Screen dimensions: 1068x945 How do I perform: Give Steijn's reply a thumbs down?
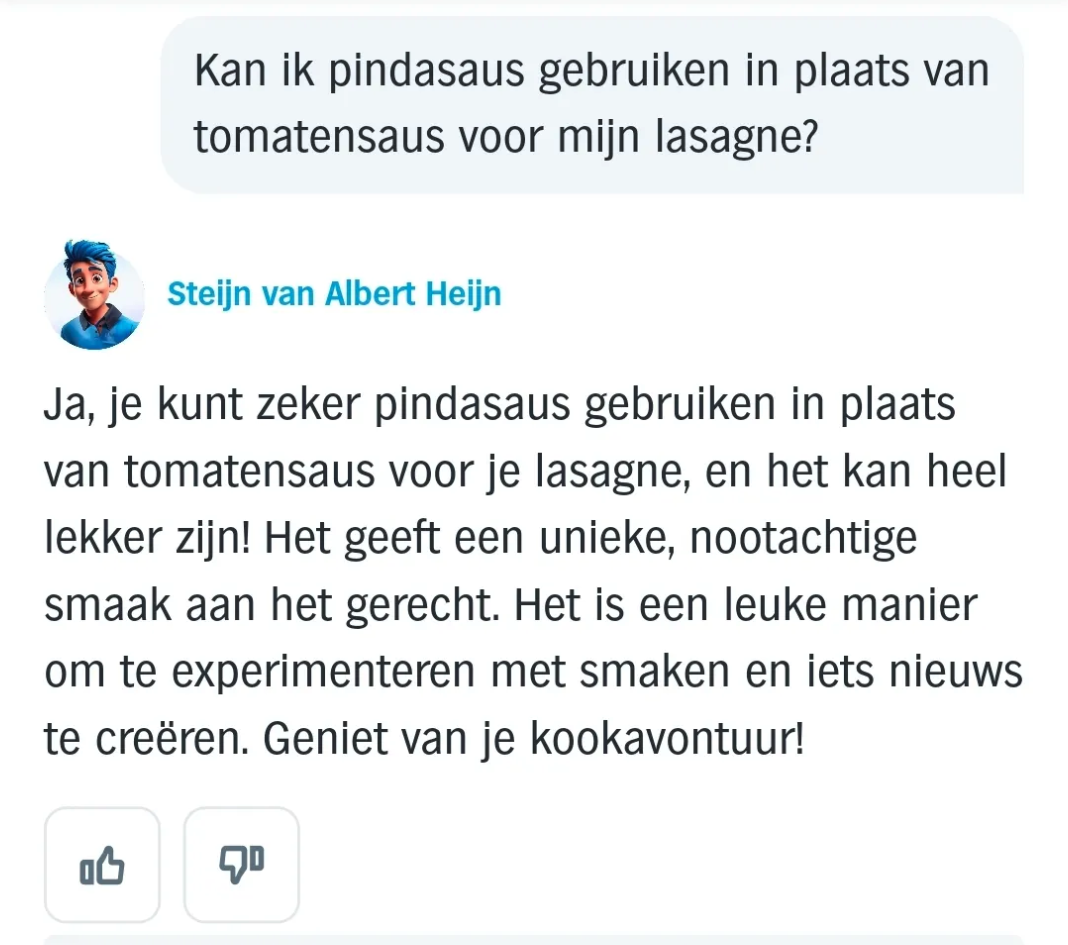pyautogui.click(x=241, y=865)
